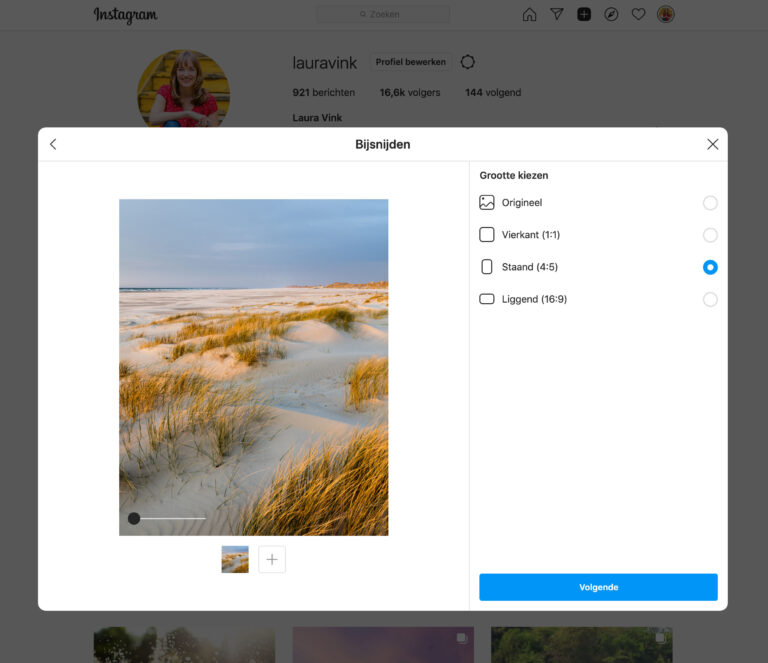Screen dimensions: 768x663
Task: Open direct messages paper plane icon
Action: 556,14
